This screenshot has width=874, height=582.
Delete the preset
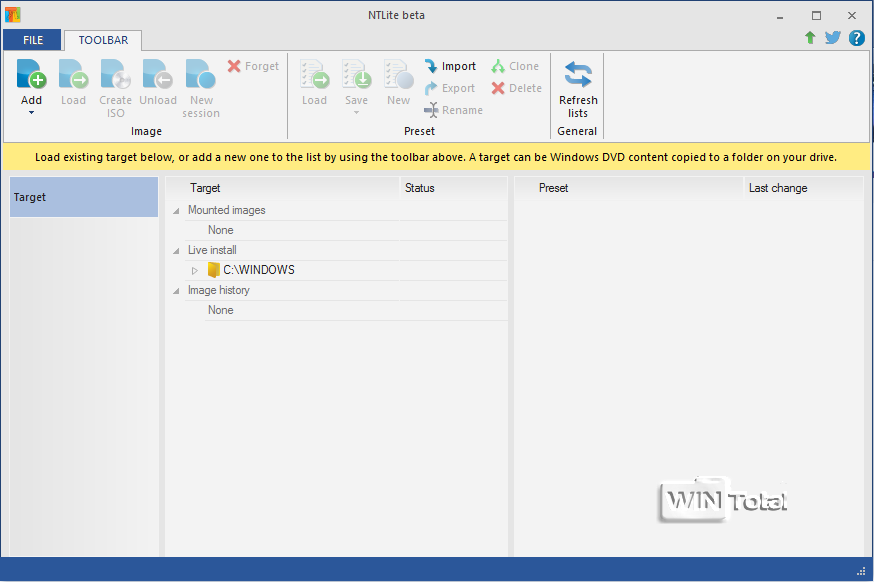517,88
